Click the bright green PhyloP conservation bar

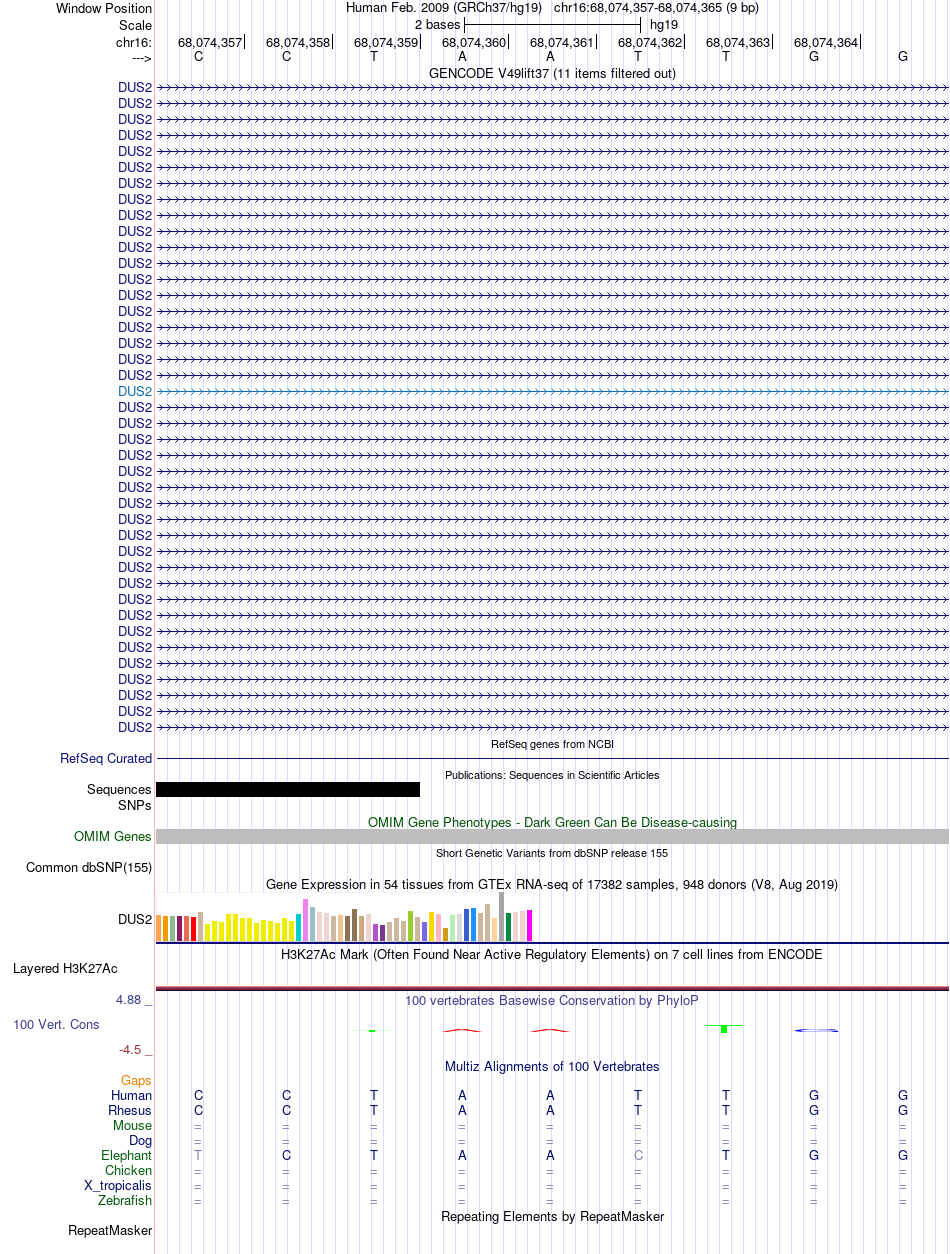point(724,1029)
